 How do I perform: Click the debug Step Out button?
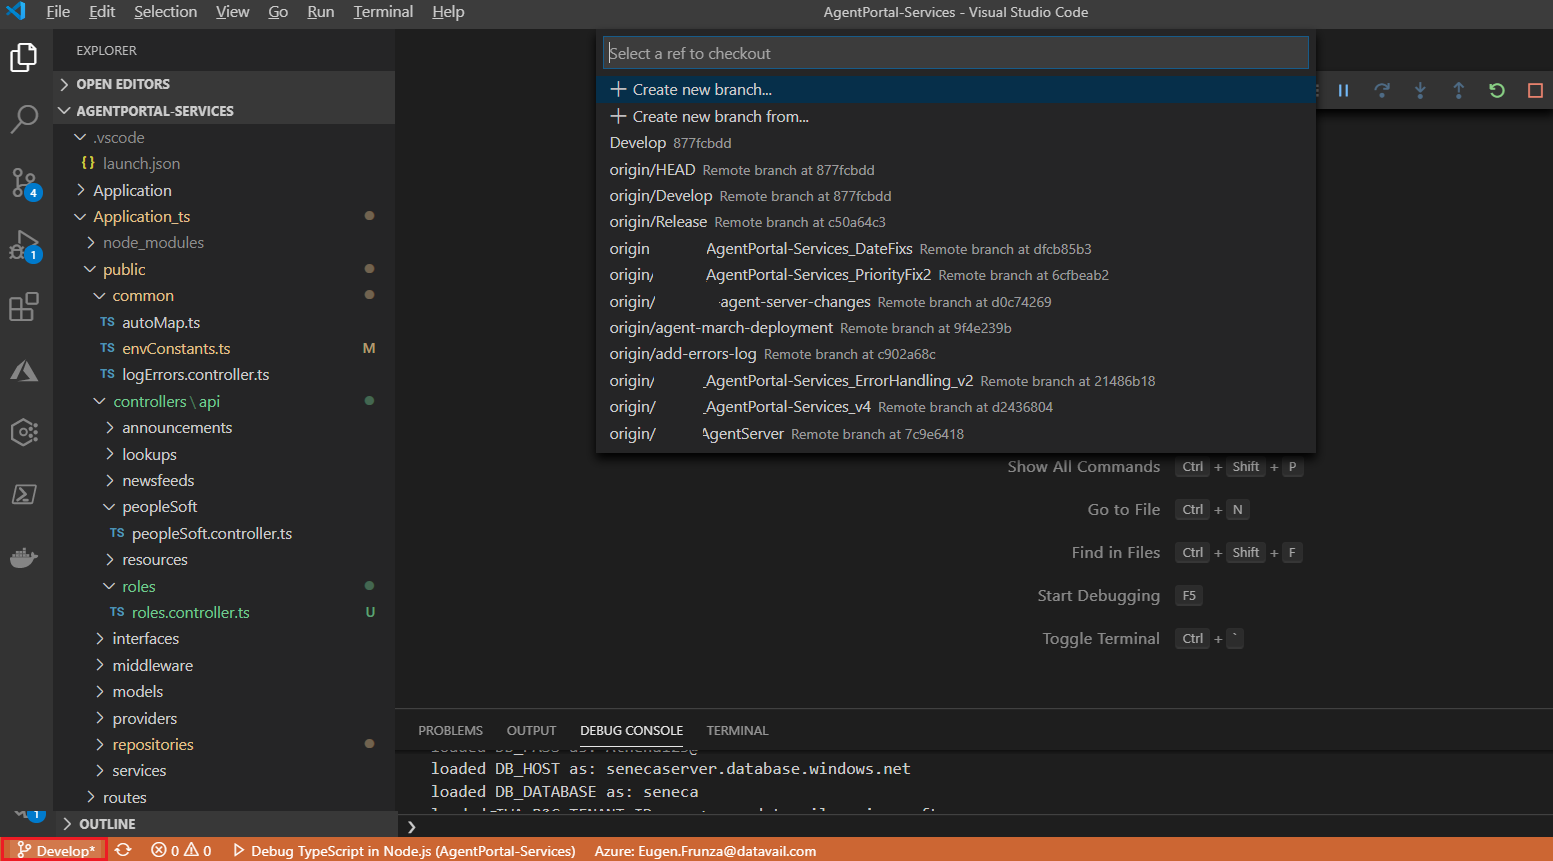pyautogui.click(x=1458, y=91)
